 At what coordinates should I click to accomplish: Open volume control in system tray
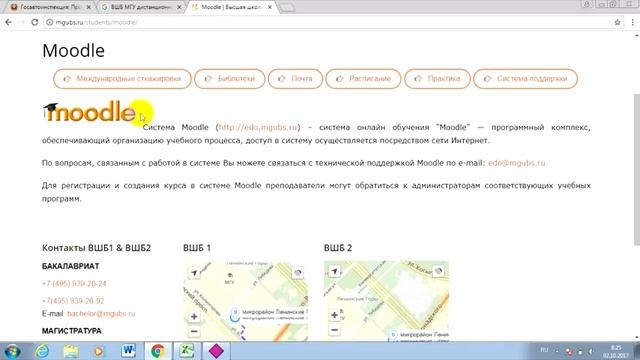(590, 351)
